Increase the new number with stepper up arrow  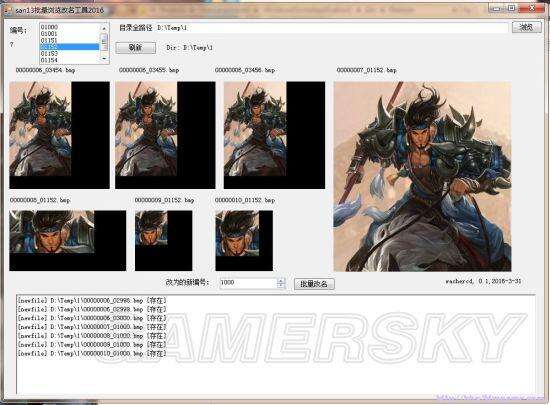(281, 280)
